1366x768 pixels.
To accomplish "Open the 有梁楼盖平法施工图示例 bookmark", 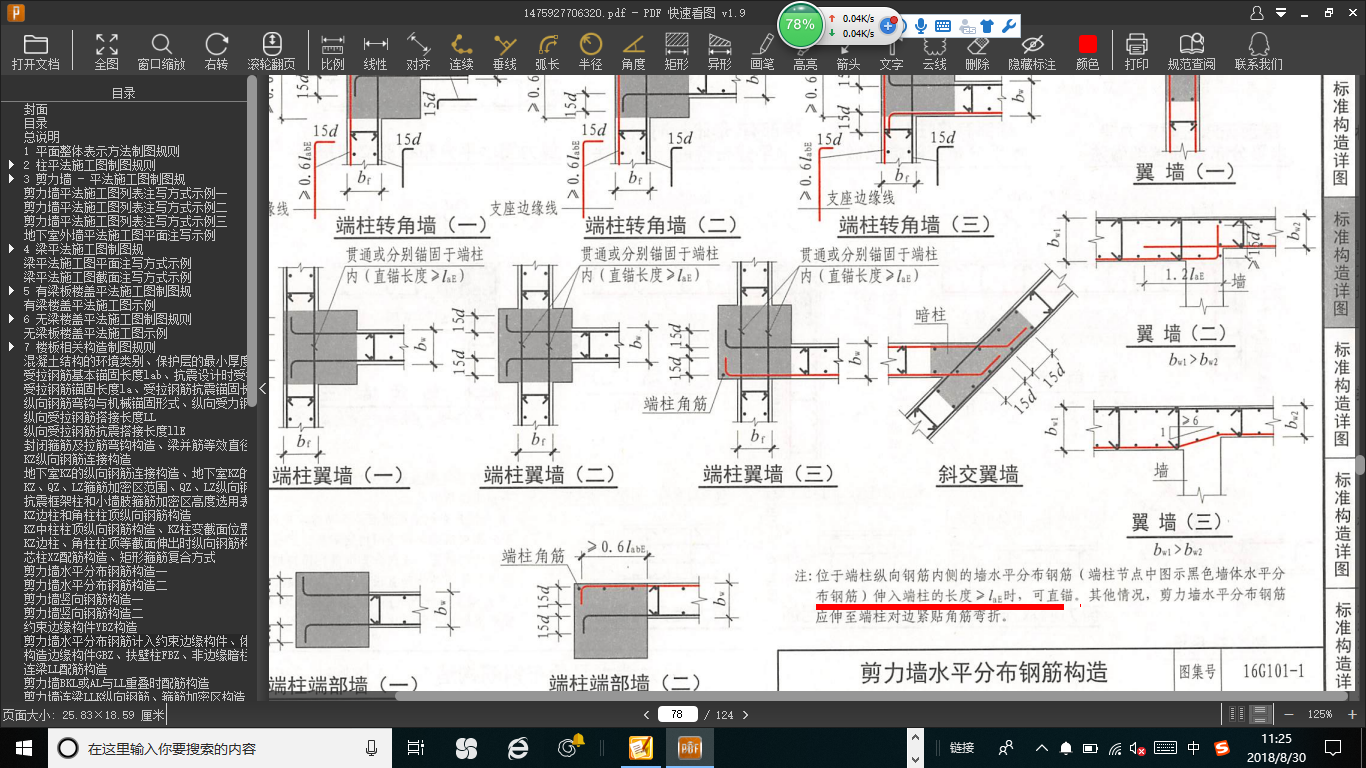I will 90,306.
